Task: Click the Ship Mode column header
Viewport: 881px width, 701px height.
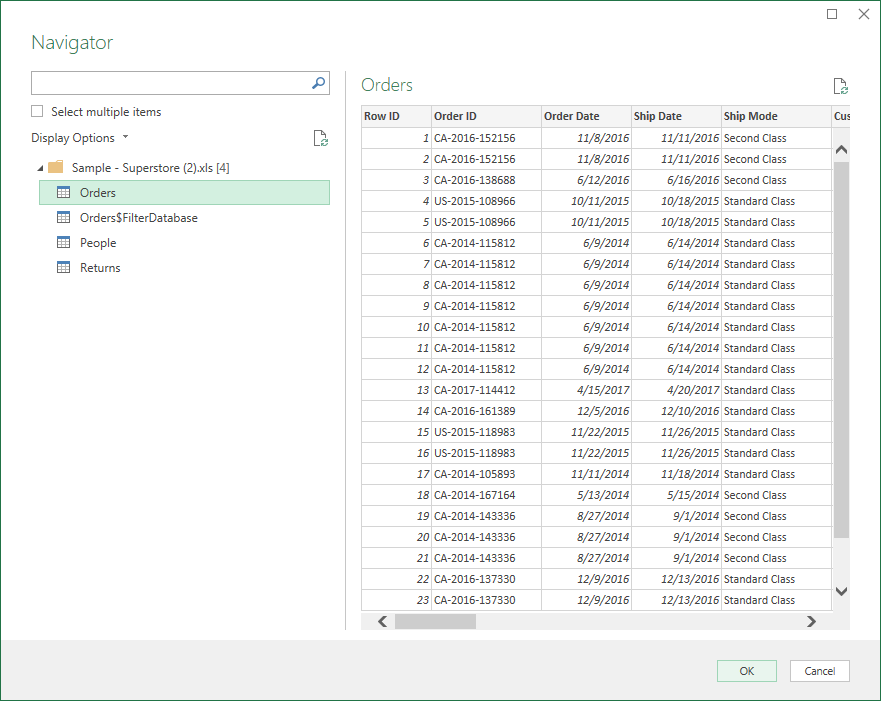Action: [775, 116]
